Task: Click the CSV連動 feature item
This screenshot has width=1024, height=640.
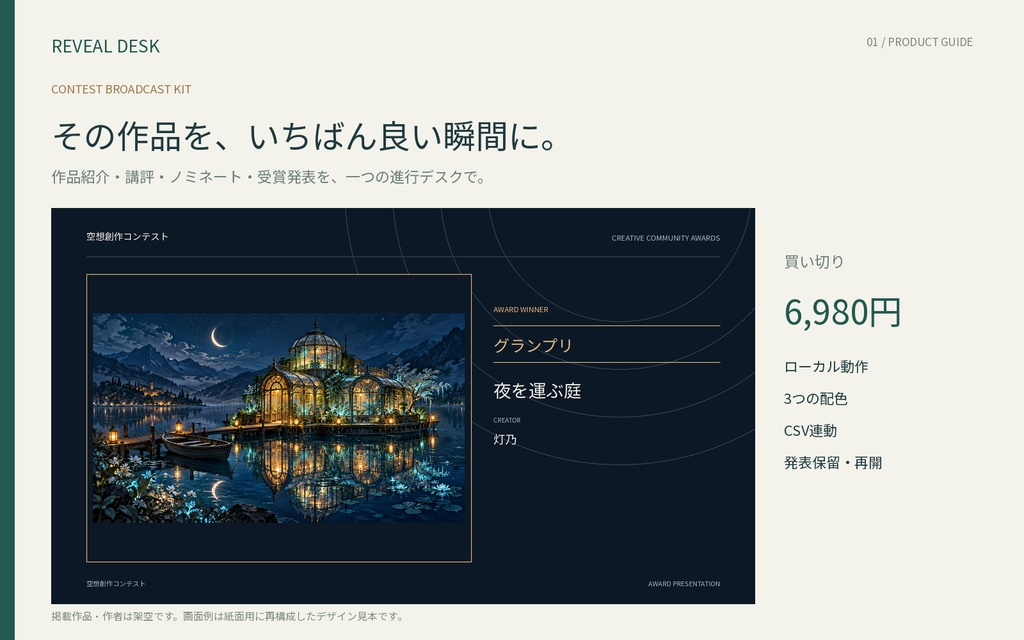Action: [810, 431]
